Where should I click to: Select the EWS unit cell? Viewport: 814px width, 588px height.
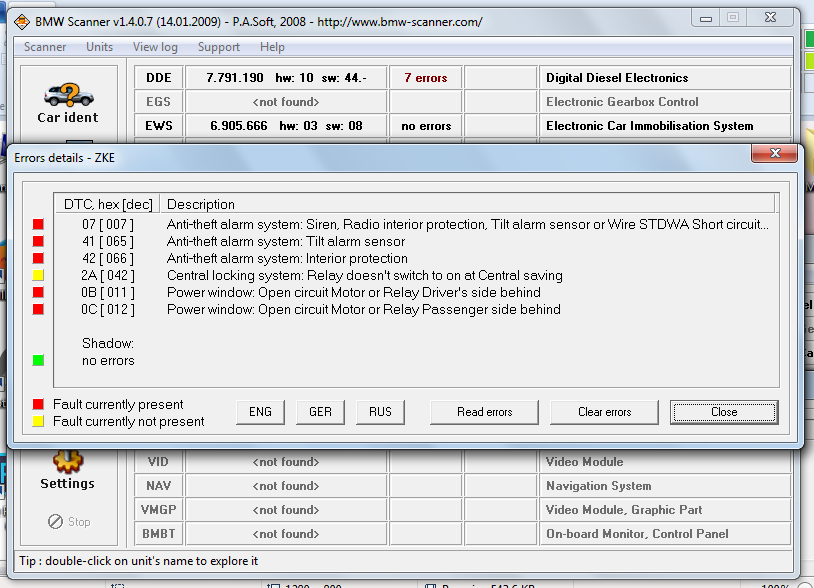click(159, 126)
